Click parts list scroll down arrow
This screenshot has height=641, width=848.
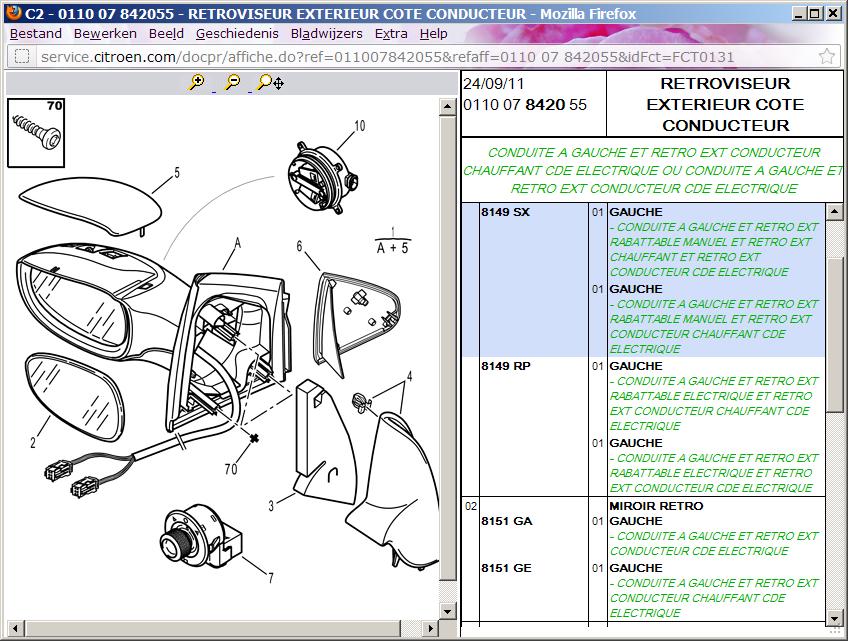[x=834, y=618]
